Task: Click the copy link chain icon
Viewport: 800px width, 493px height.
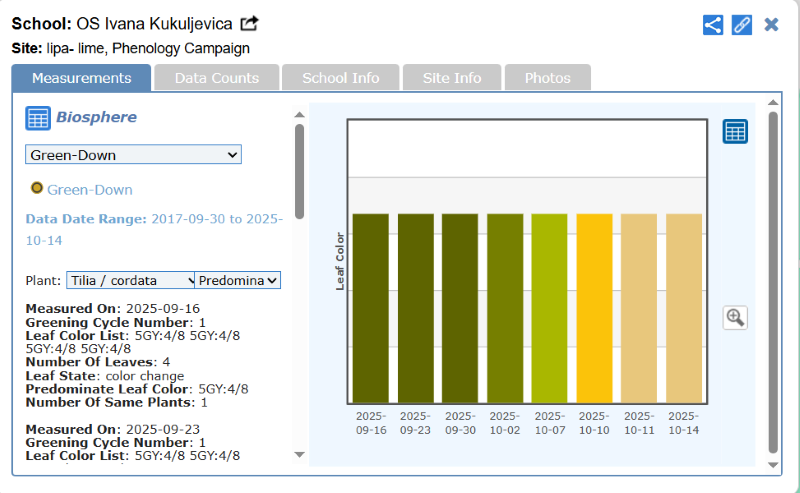Action: [741, 25]
